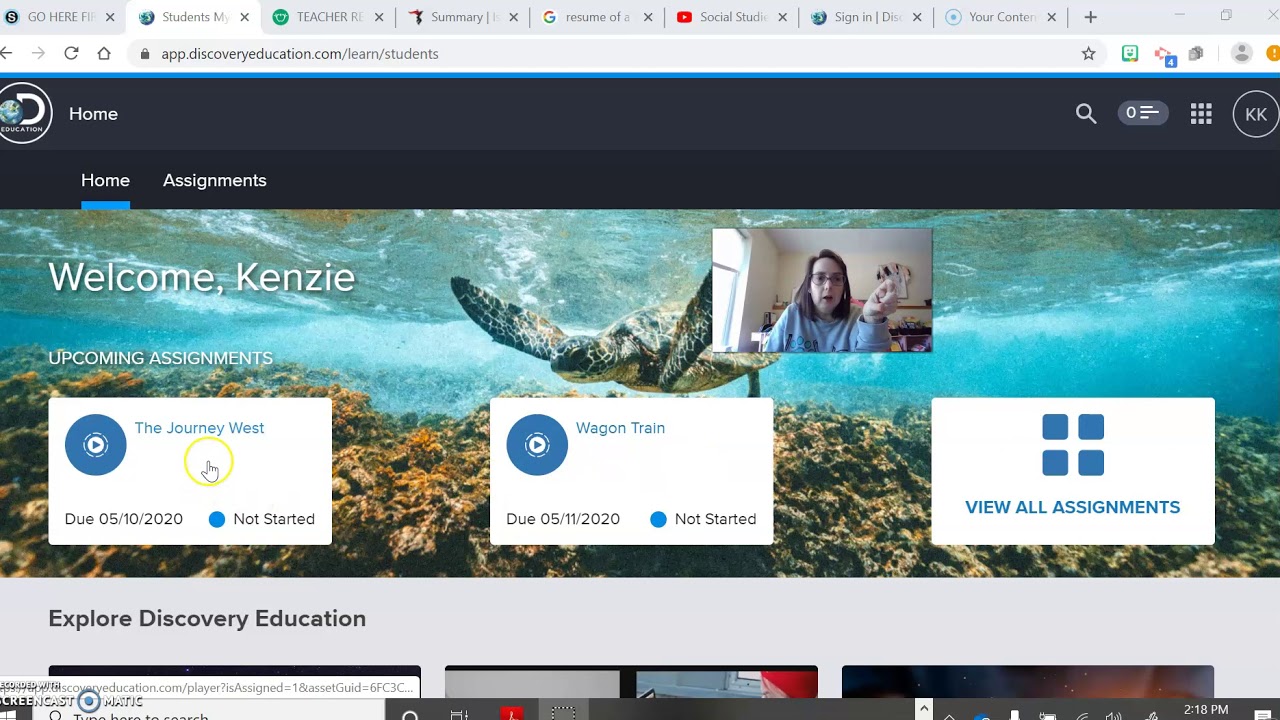
Task: Open the apps grid menu icon
Action: pyautogui.click(x=1201, y=114)
